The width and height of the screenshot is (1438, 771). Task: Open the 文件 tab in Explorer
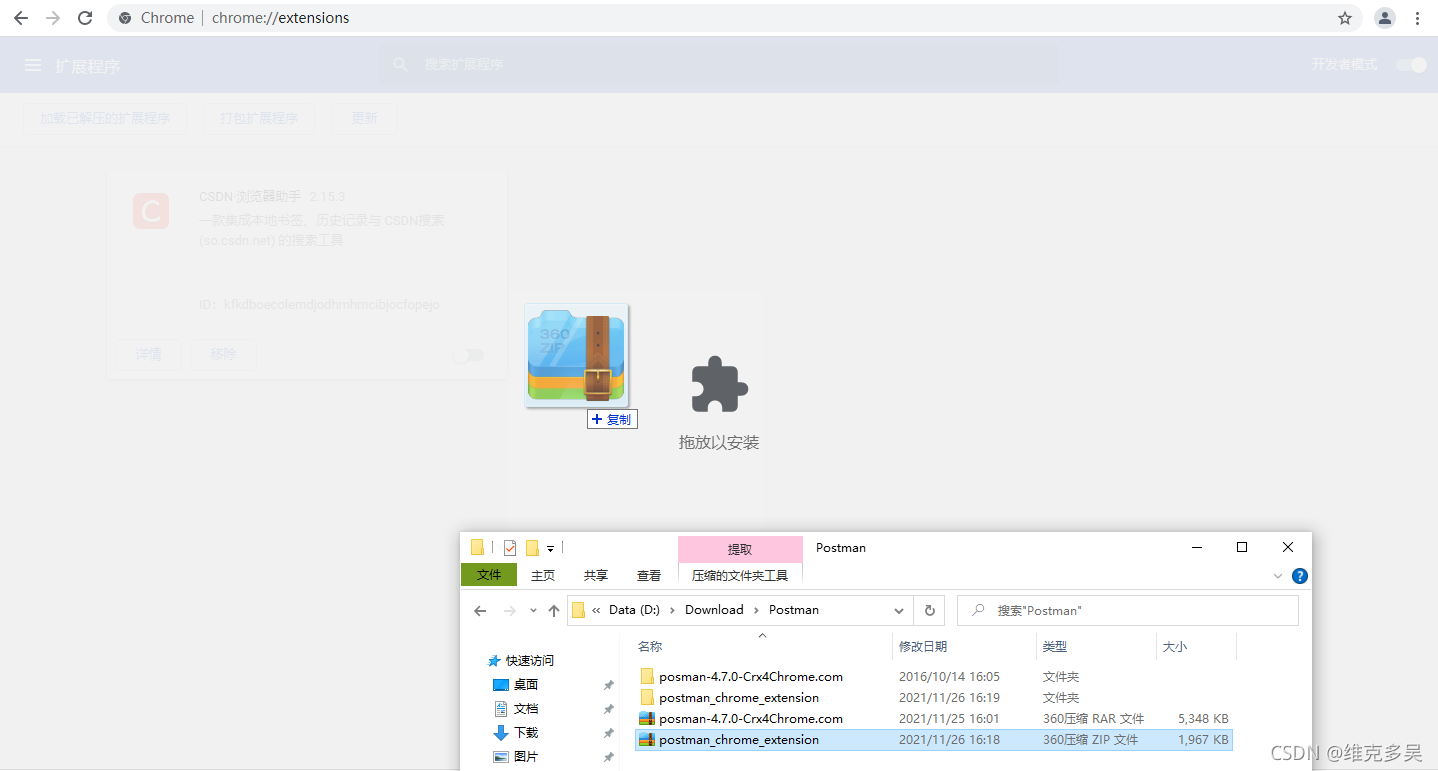click(489, 575)
